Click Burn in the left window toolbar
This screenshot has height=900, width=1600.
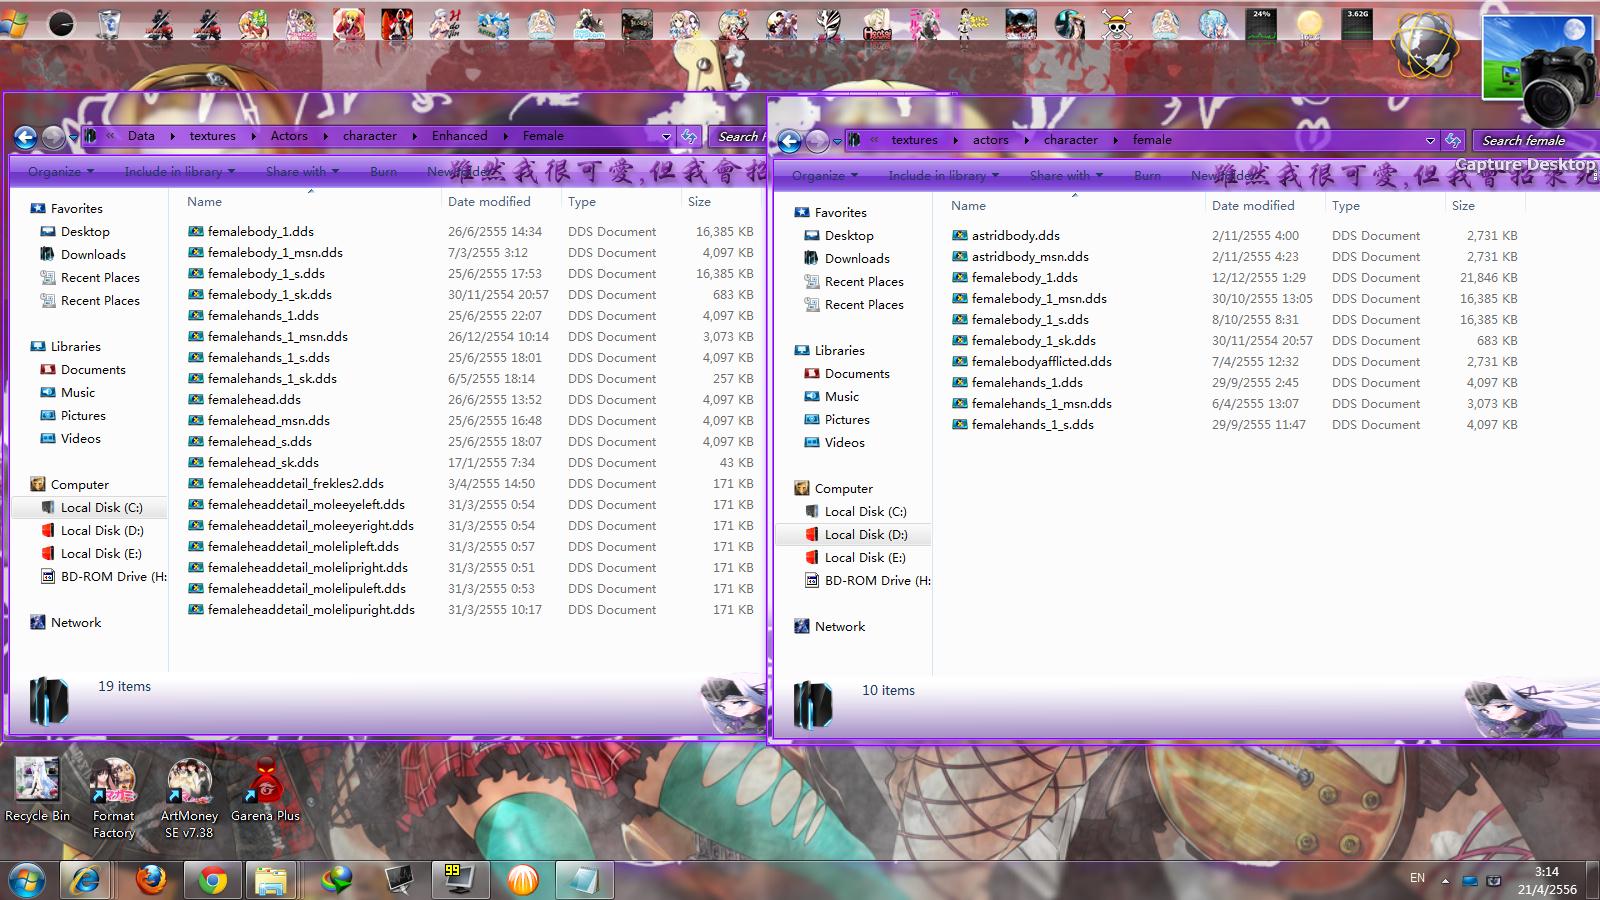tap(383, 172)
